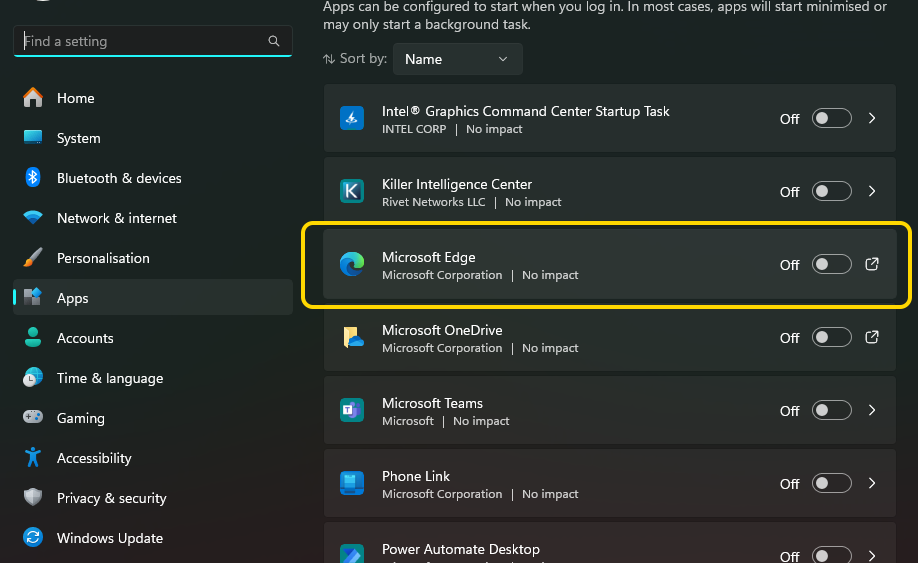918x563 pixels.
Task: Click the Windows Update sync icon
Action: (x=33, y=537)
